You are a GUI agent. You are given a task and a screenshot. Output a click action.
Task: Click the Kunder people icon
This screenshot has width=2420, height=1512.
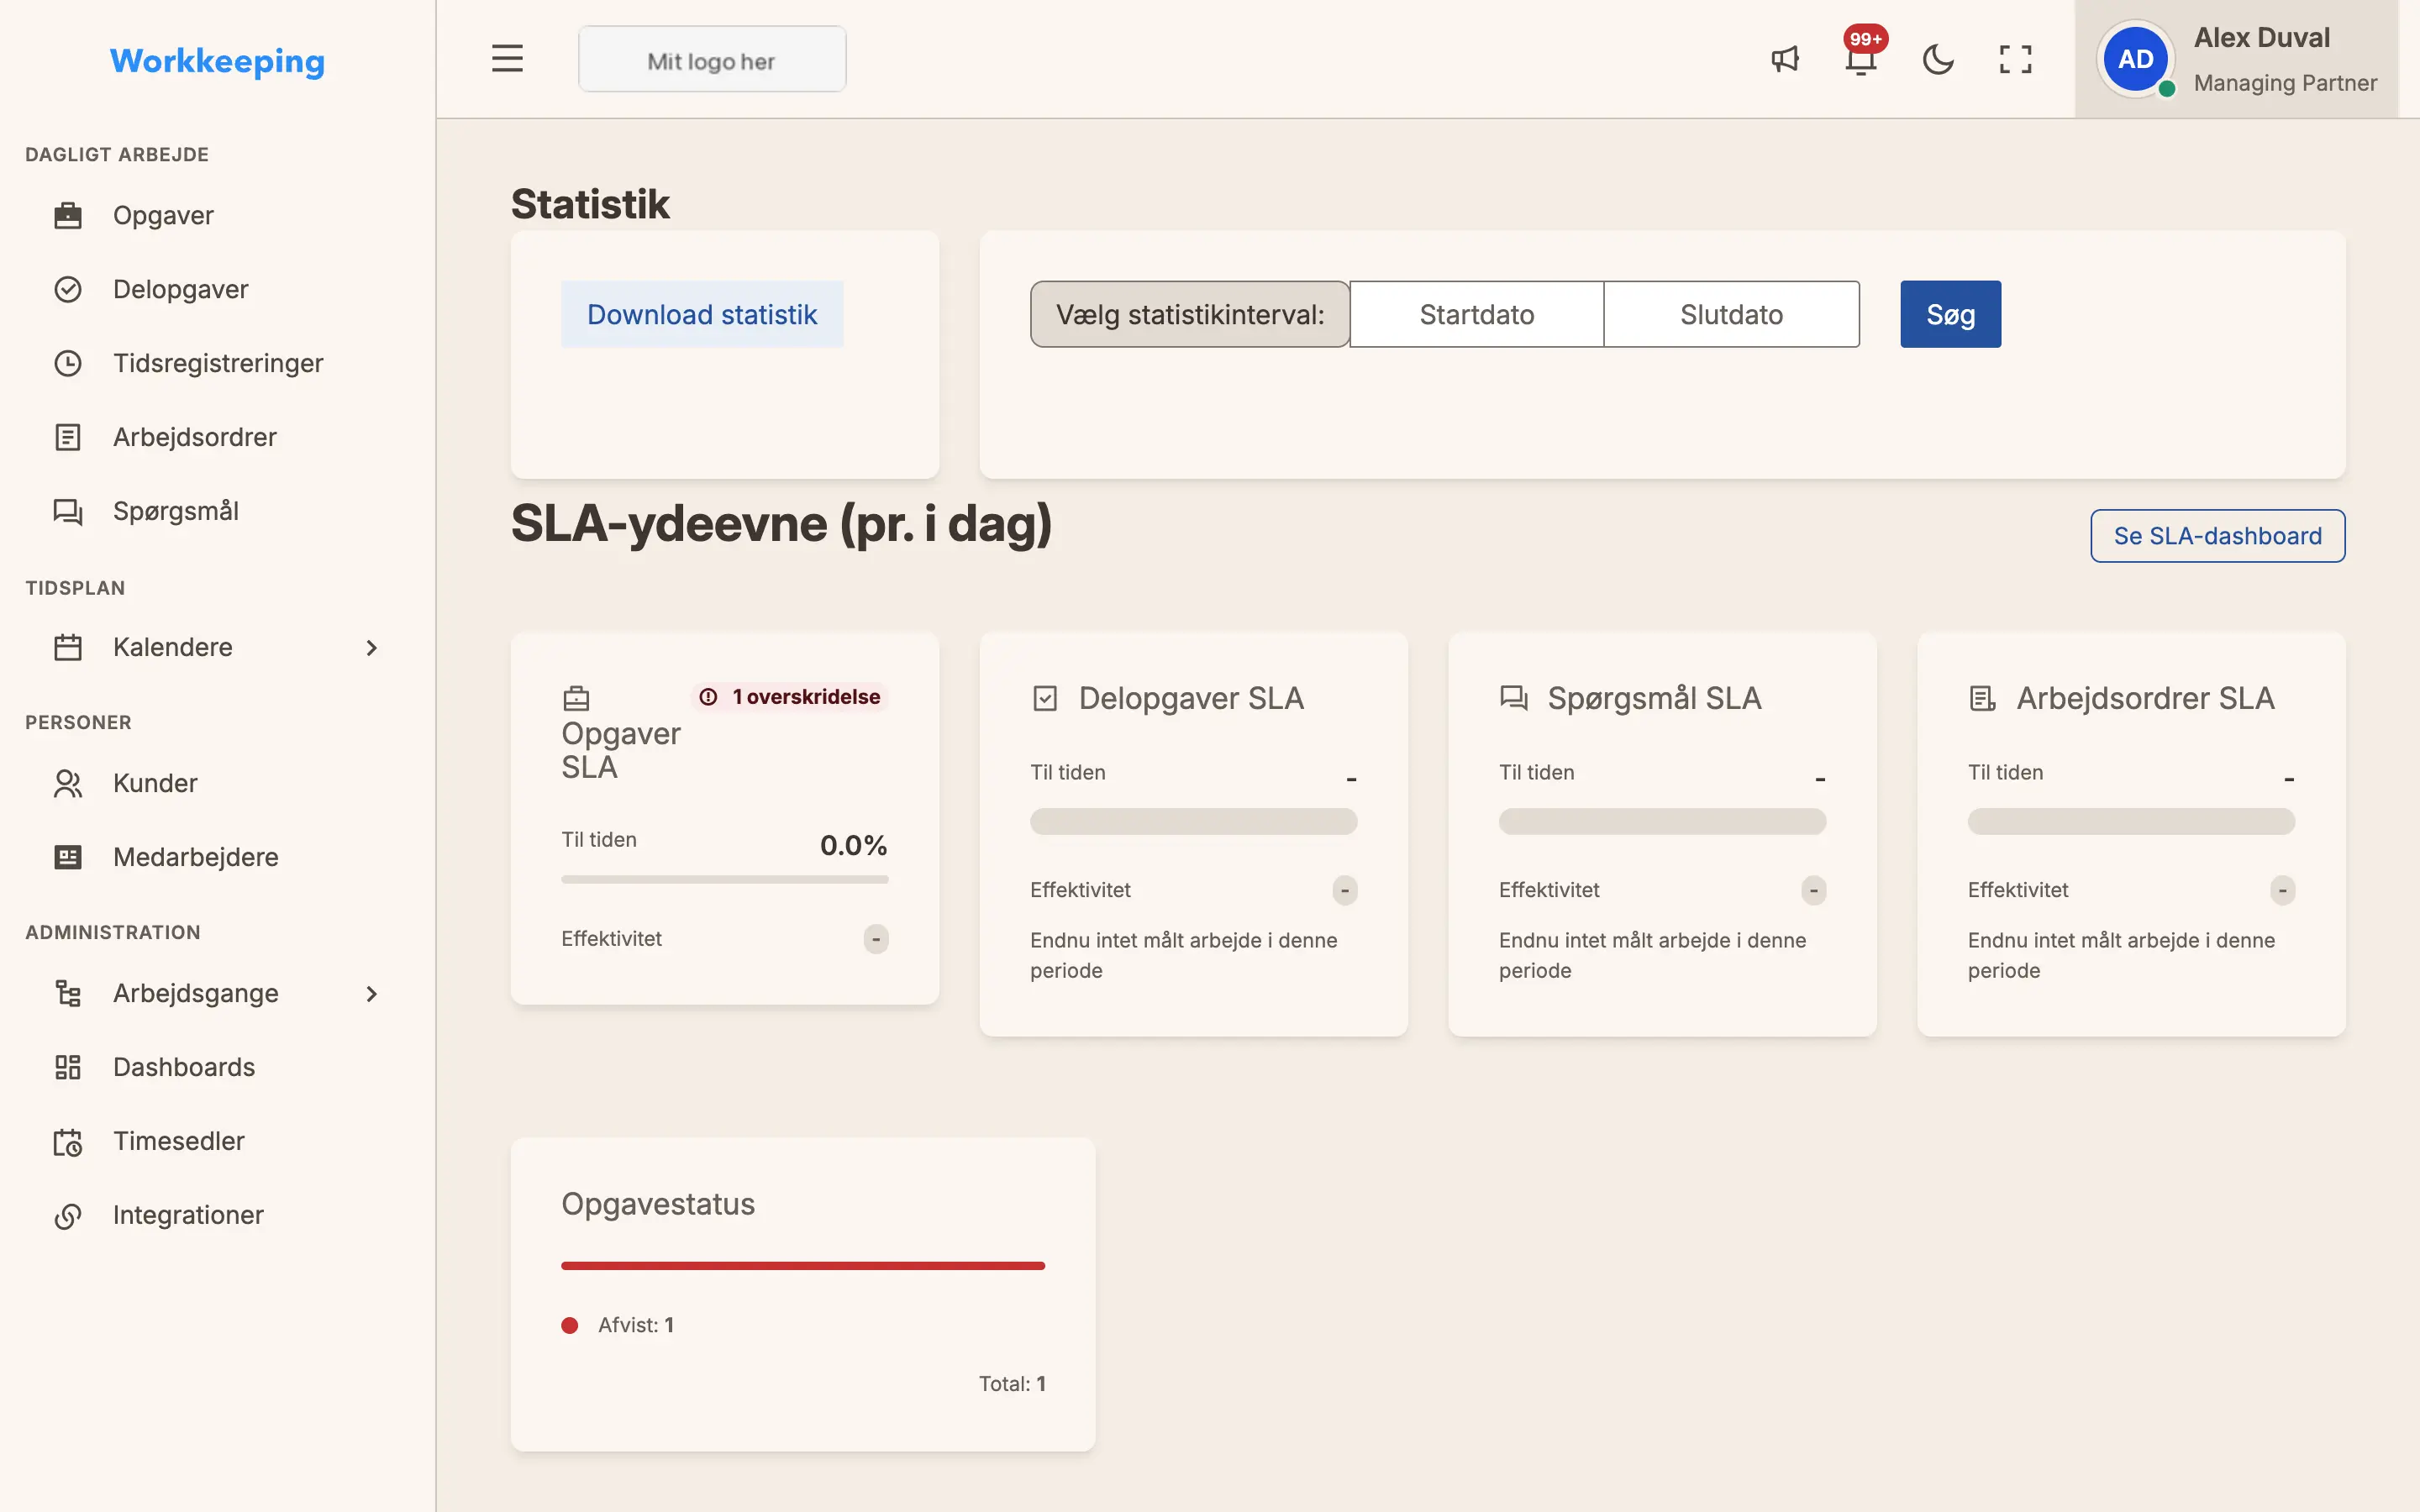tap(68, 783)
